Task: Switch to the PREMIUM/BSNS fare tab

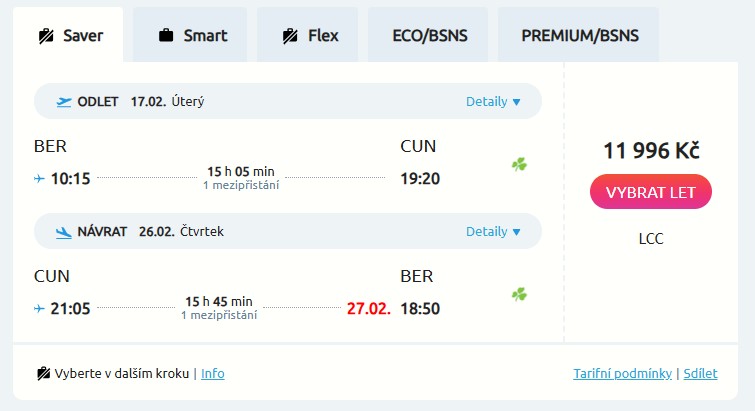Action: pos(578,36)
